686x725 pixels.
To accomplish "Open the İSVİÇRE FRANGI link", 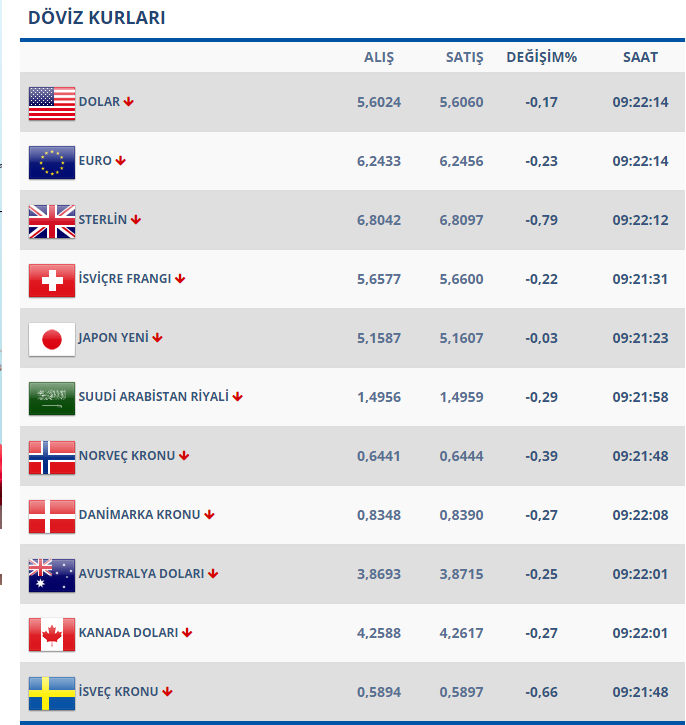I will point(125,279).
